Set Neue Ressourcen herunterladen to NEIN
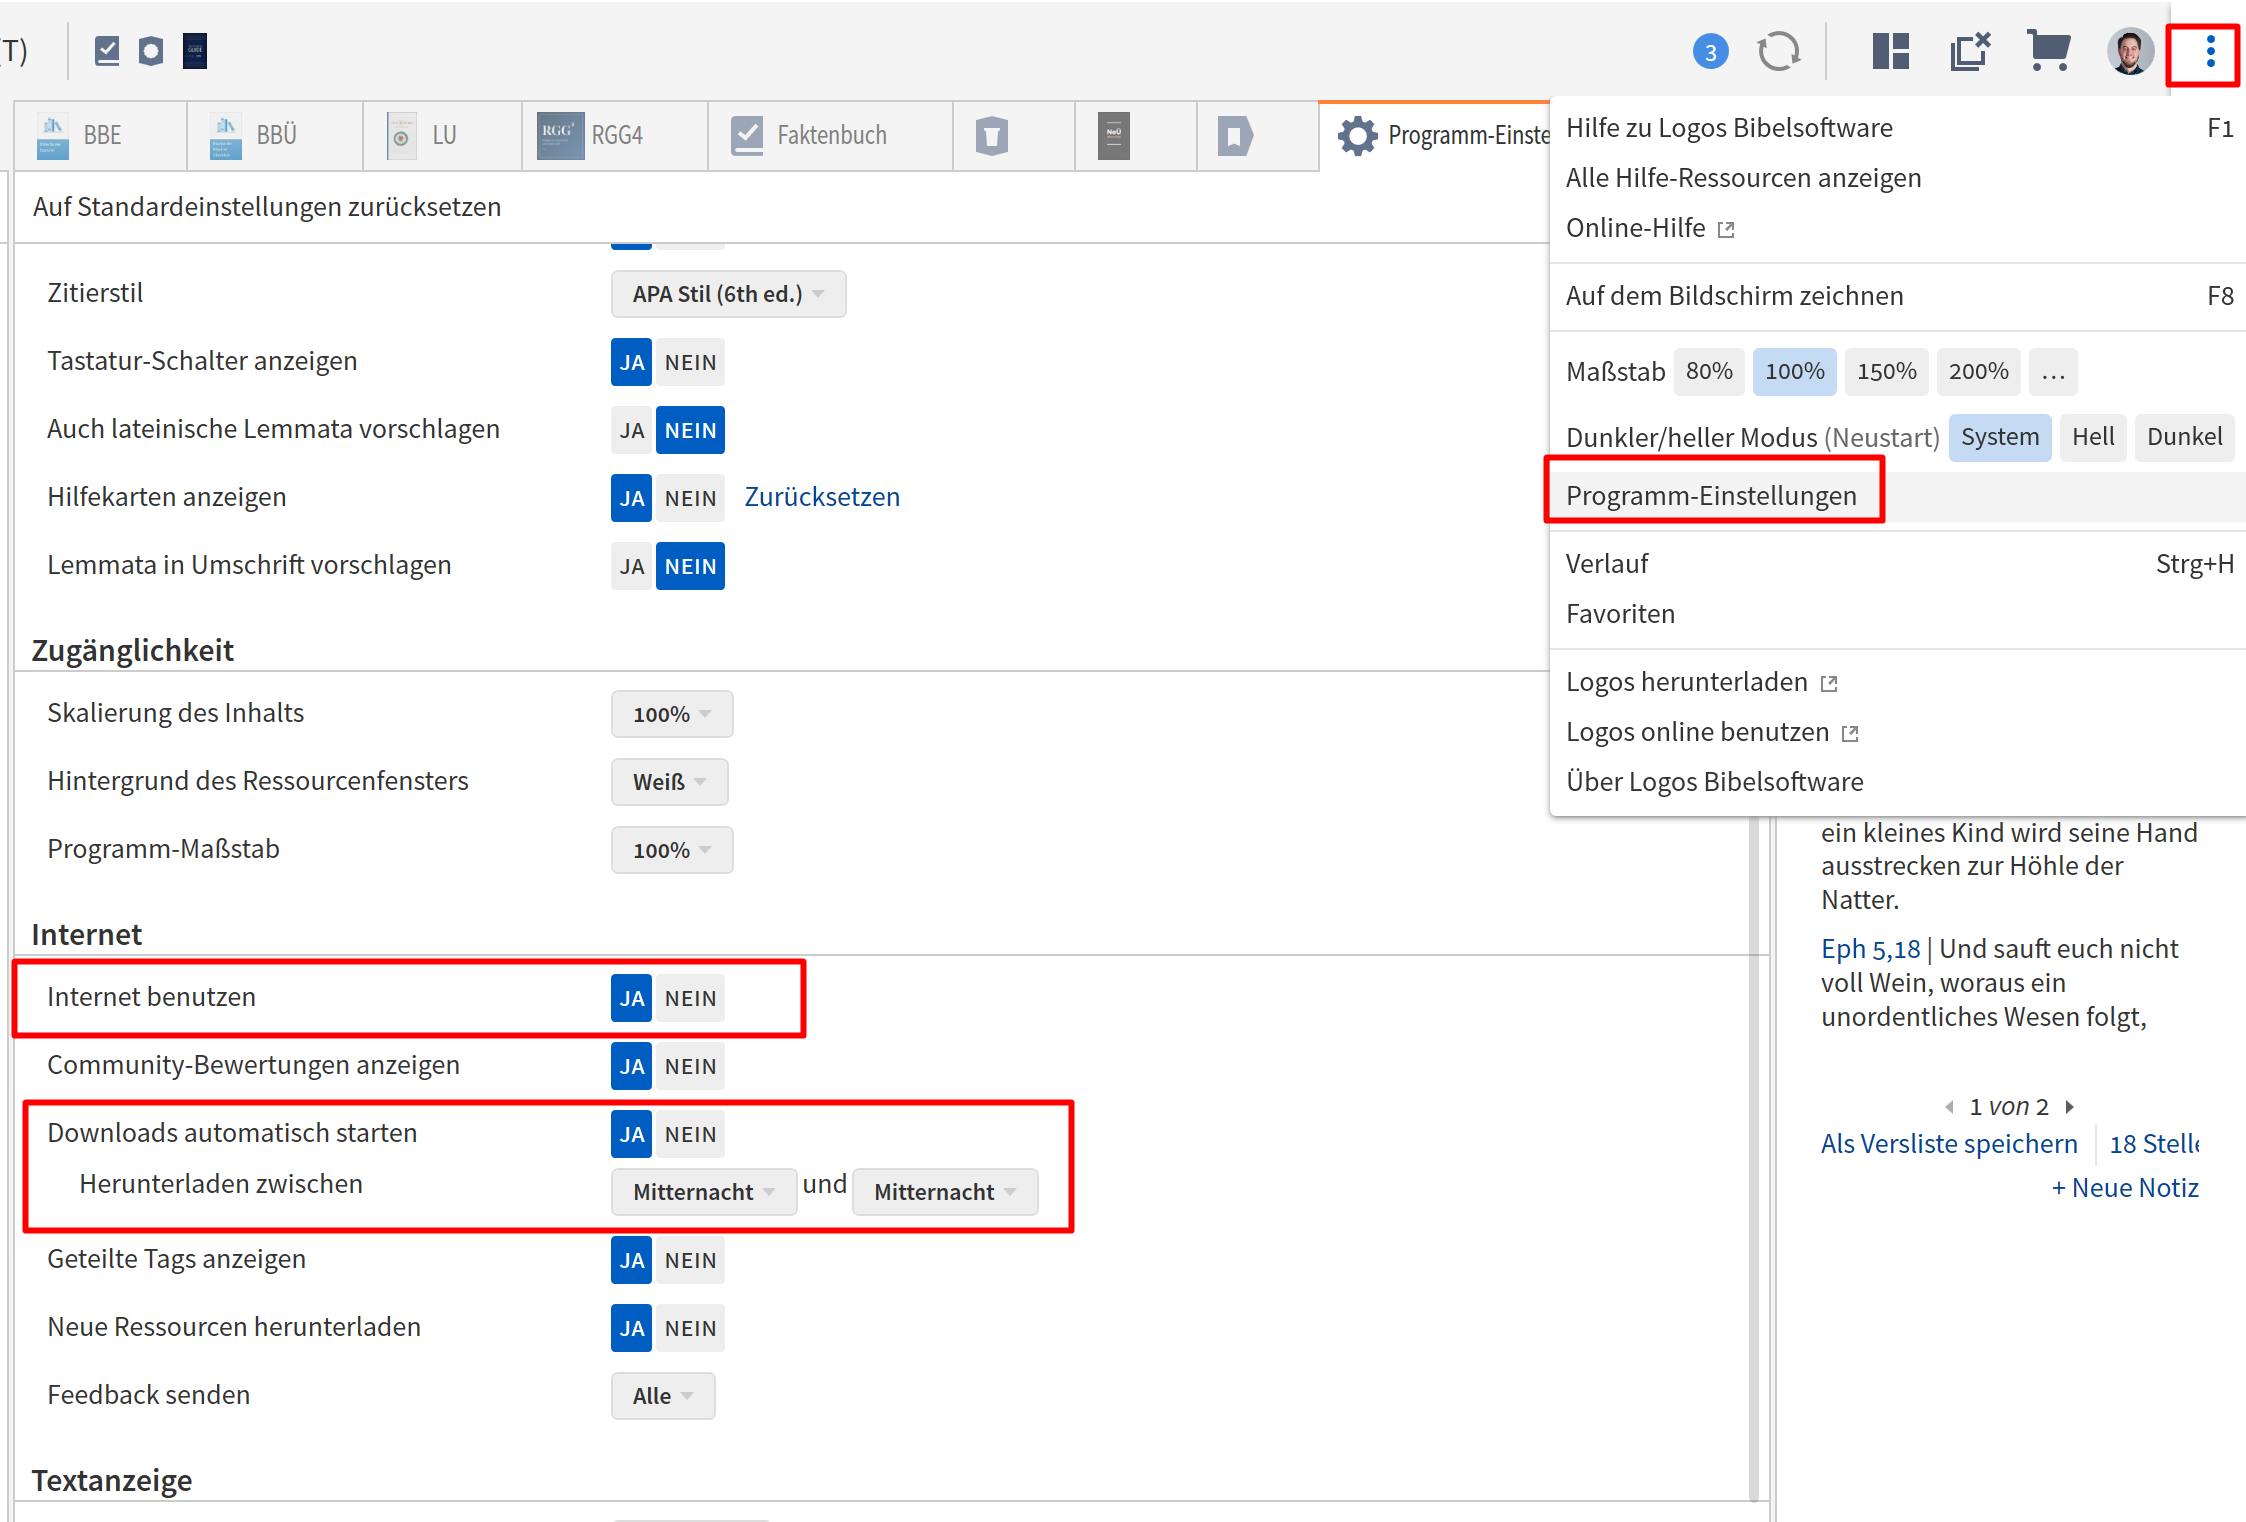2246x1522 pixels. [690, 1328]
